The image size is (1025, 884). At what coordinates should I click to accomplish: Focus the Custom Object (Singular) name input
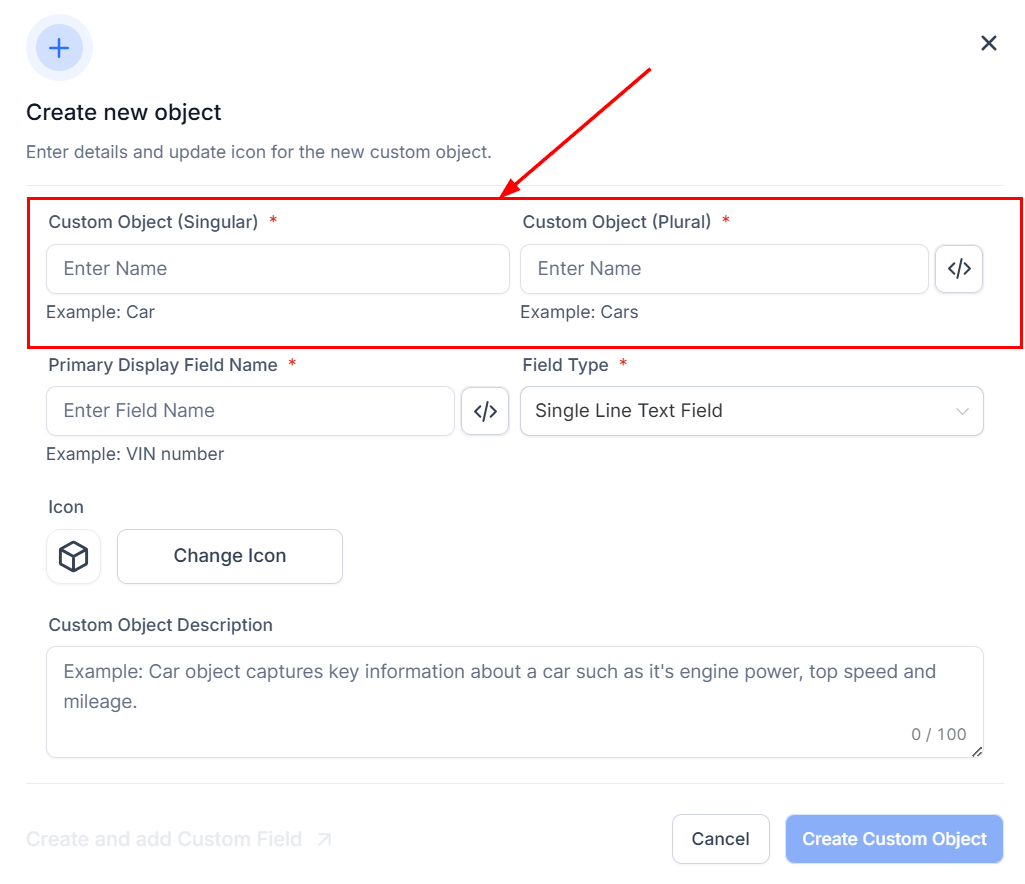pyautogui.click(x=278, y=269)
